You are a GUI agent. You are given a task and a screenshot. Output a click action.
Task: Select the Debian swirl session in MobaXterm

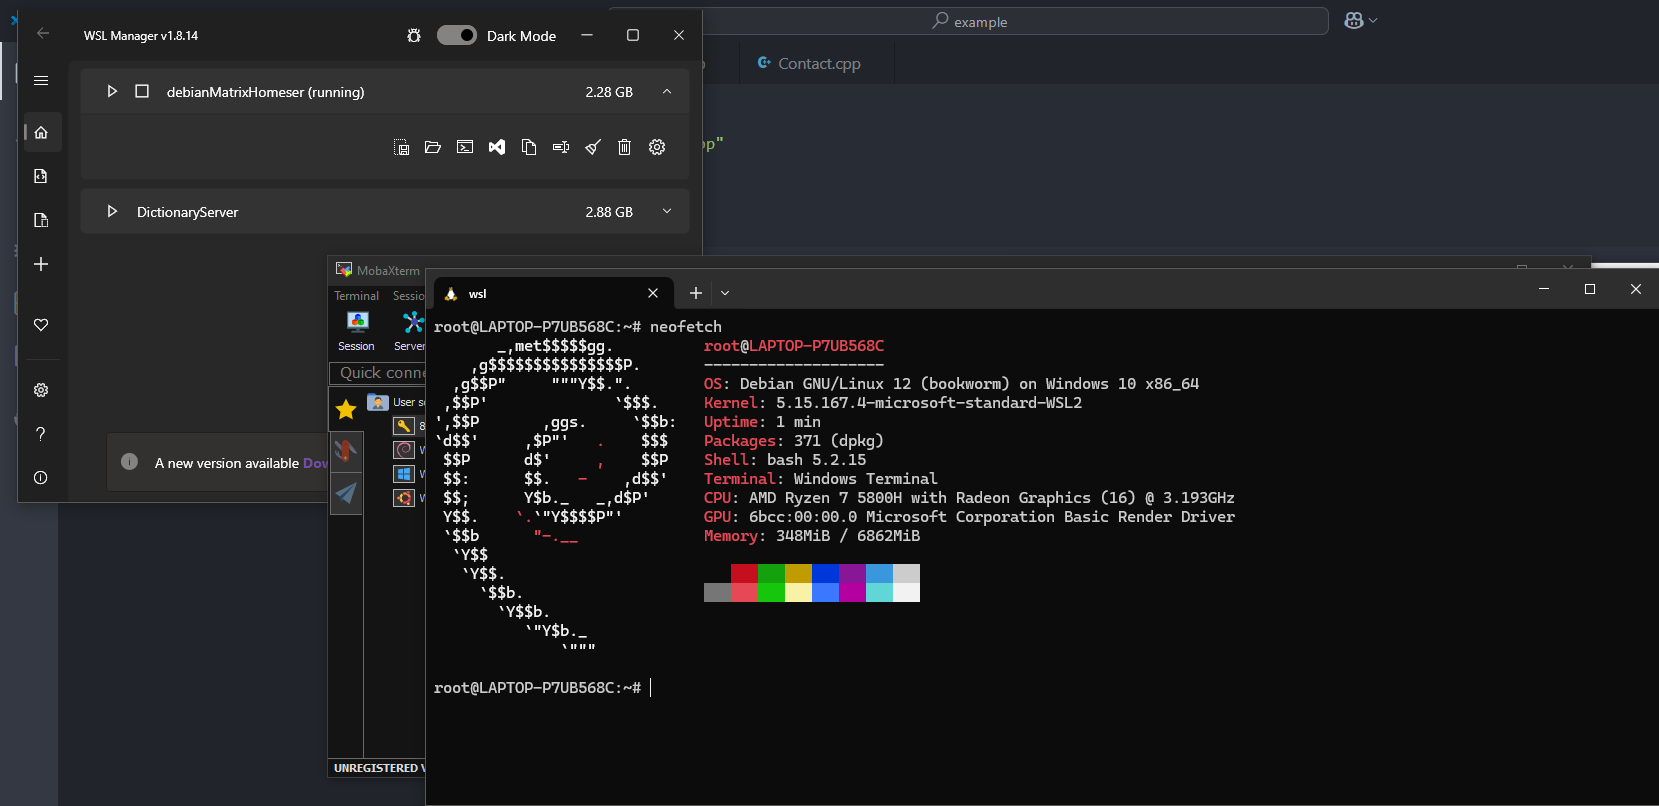pos(404,450)
